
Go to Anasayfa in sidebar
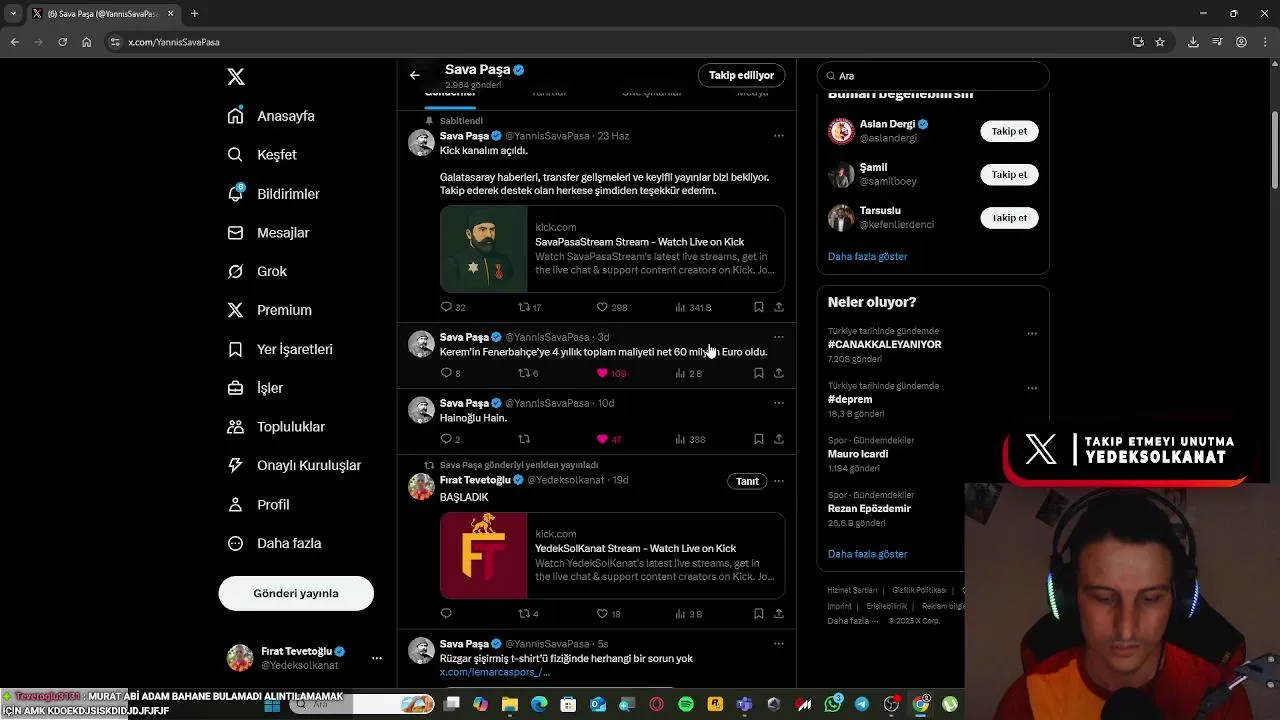click(271, 116)
